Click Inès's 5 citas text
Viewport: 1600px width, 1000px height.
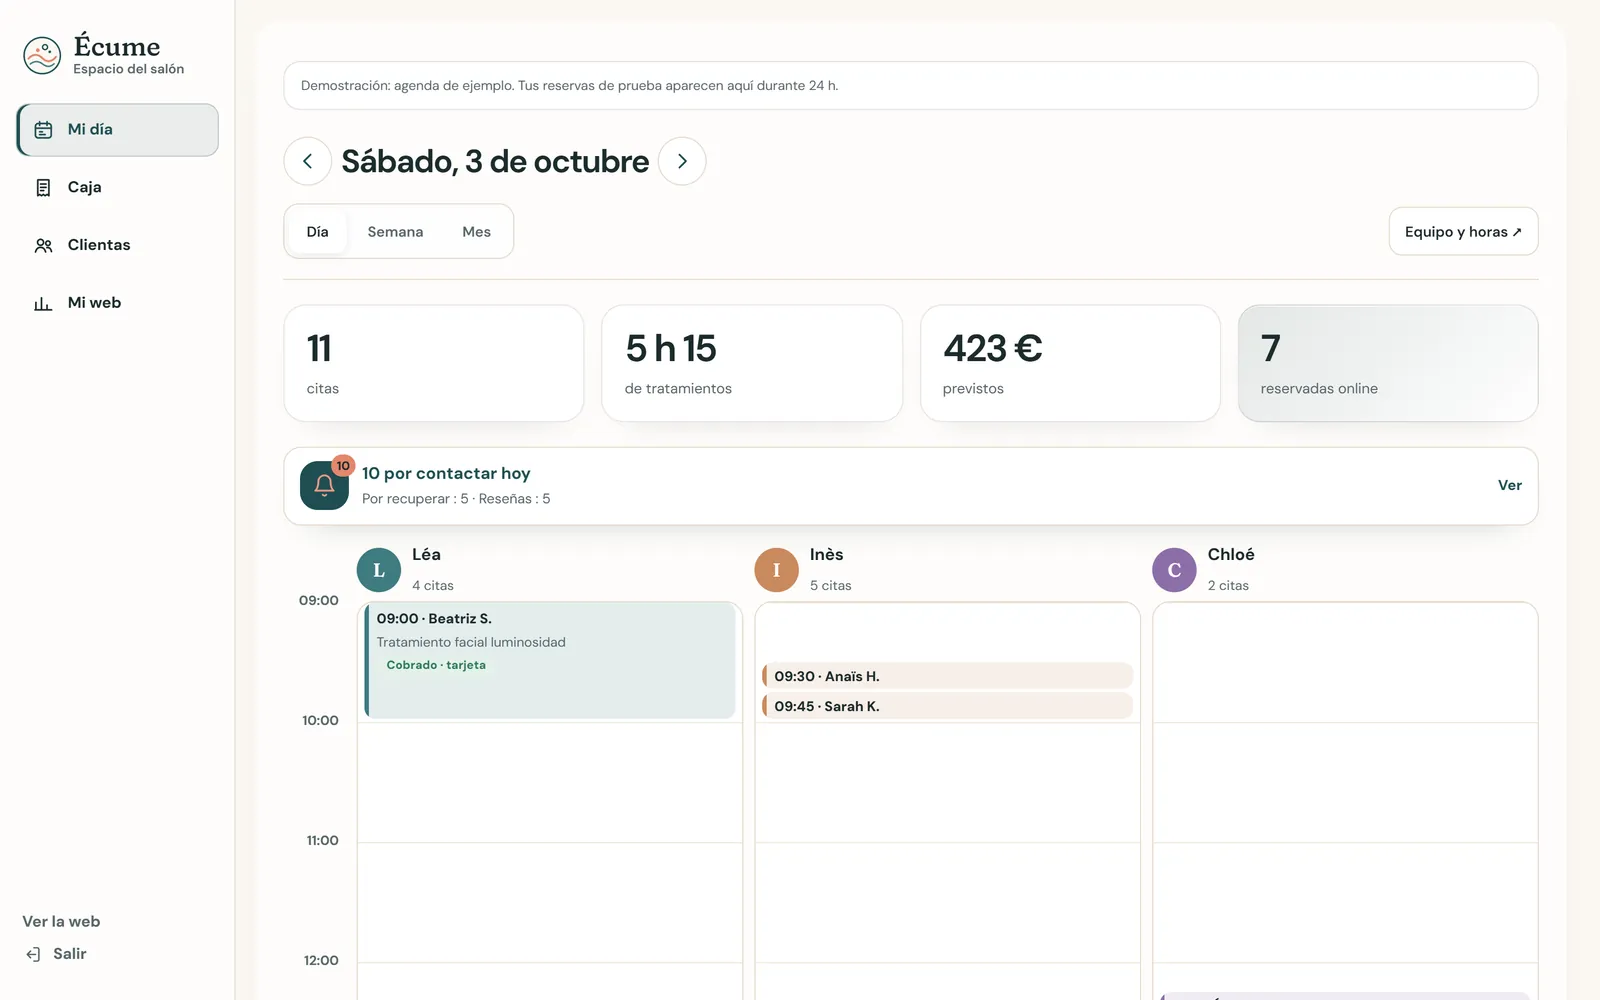pyautogui.click(x=831, y=586)
